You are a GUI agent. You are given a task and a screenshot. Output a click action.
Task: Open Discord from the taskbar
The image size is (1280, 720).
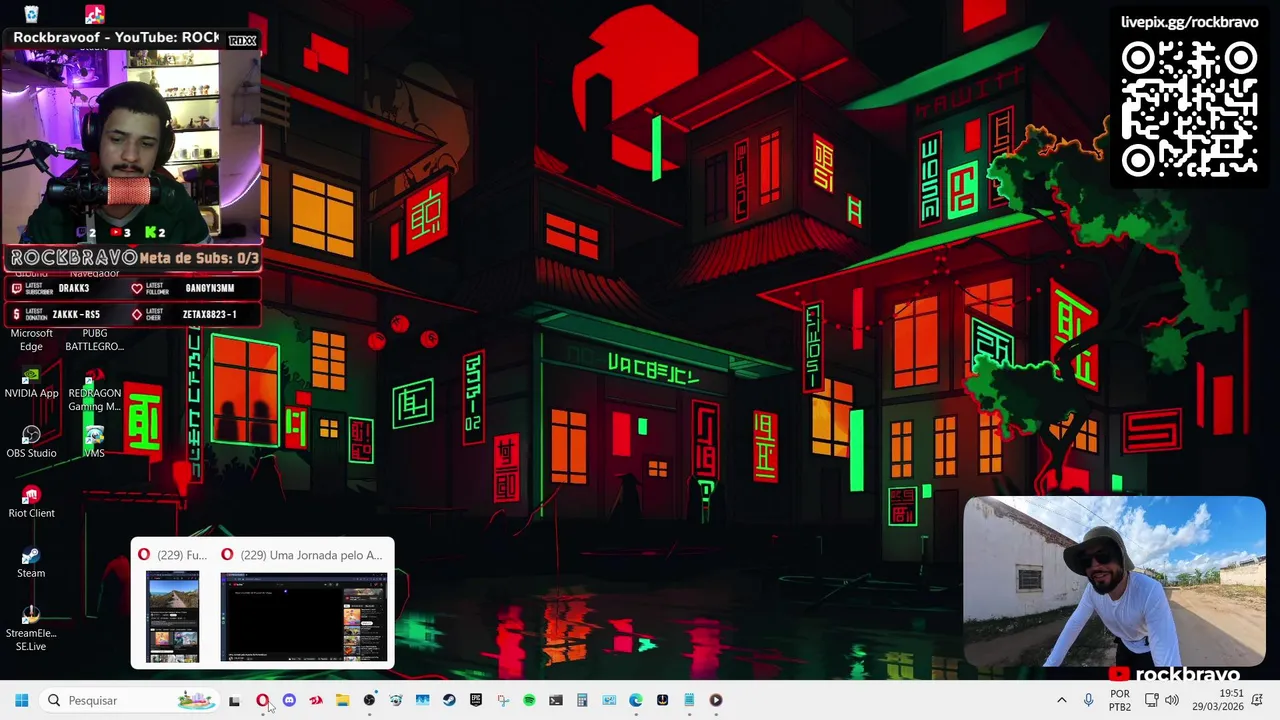tap(289, 700)
